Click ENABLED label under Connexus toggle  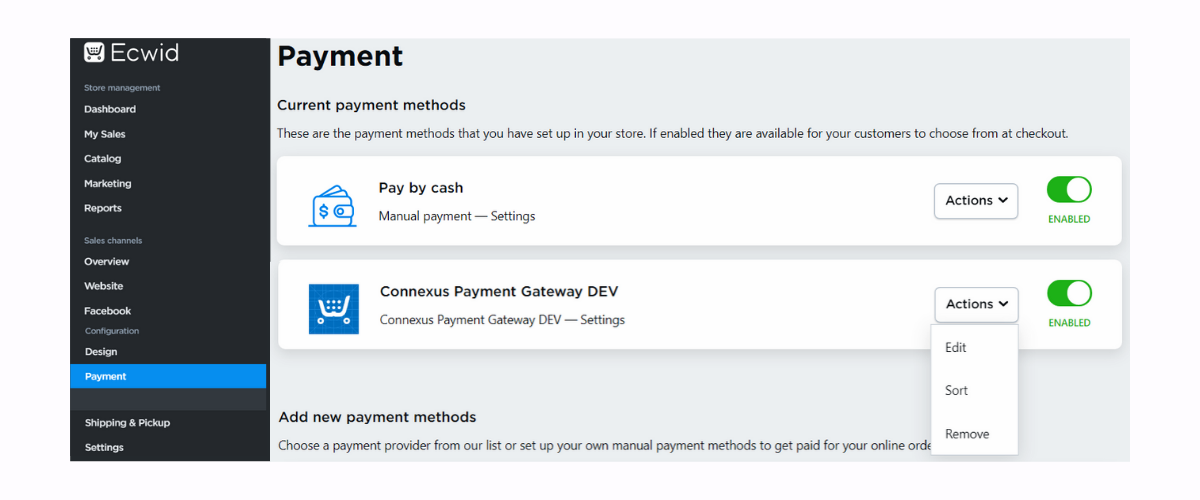[x=1069, y=323]
